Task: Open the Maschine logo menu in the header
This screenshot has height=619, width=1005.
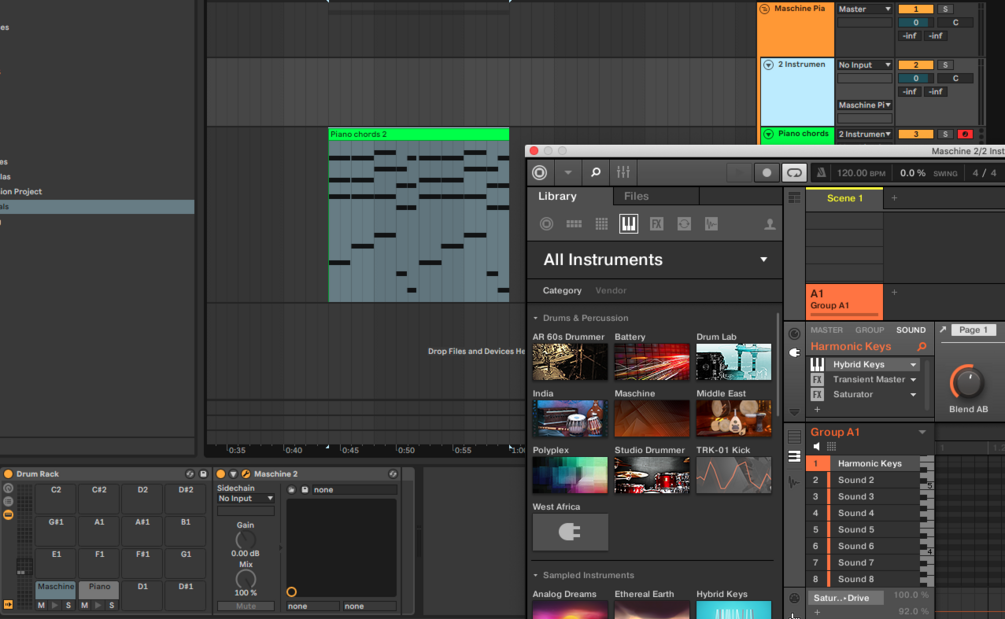Action: tap(540, 172)
